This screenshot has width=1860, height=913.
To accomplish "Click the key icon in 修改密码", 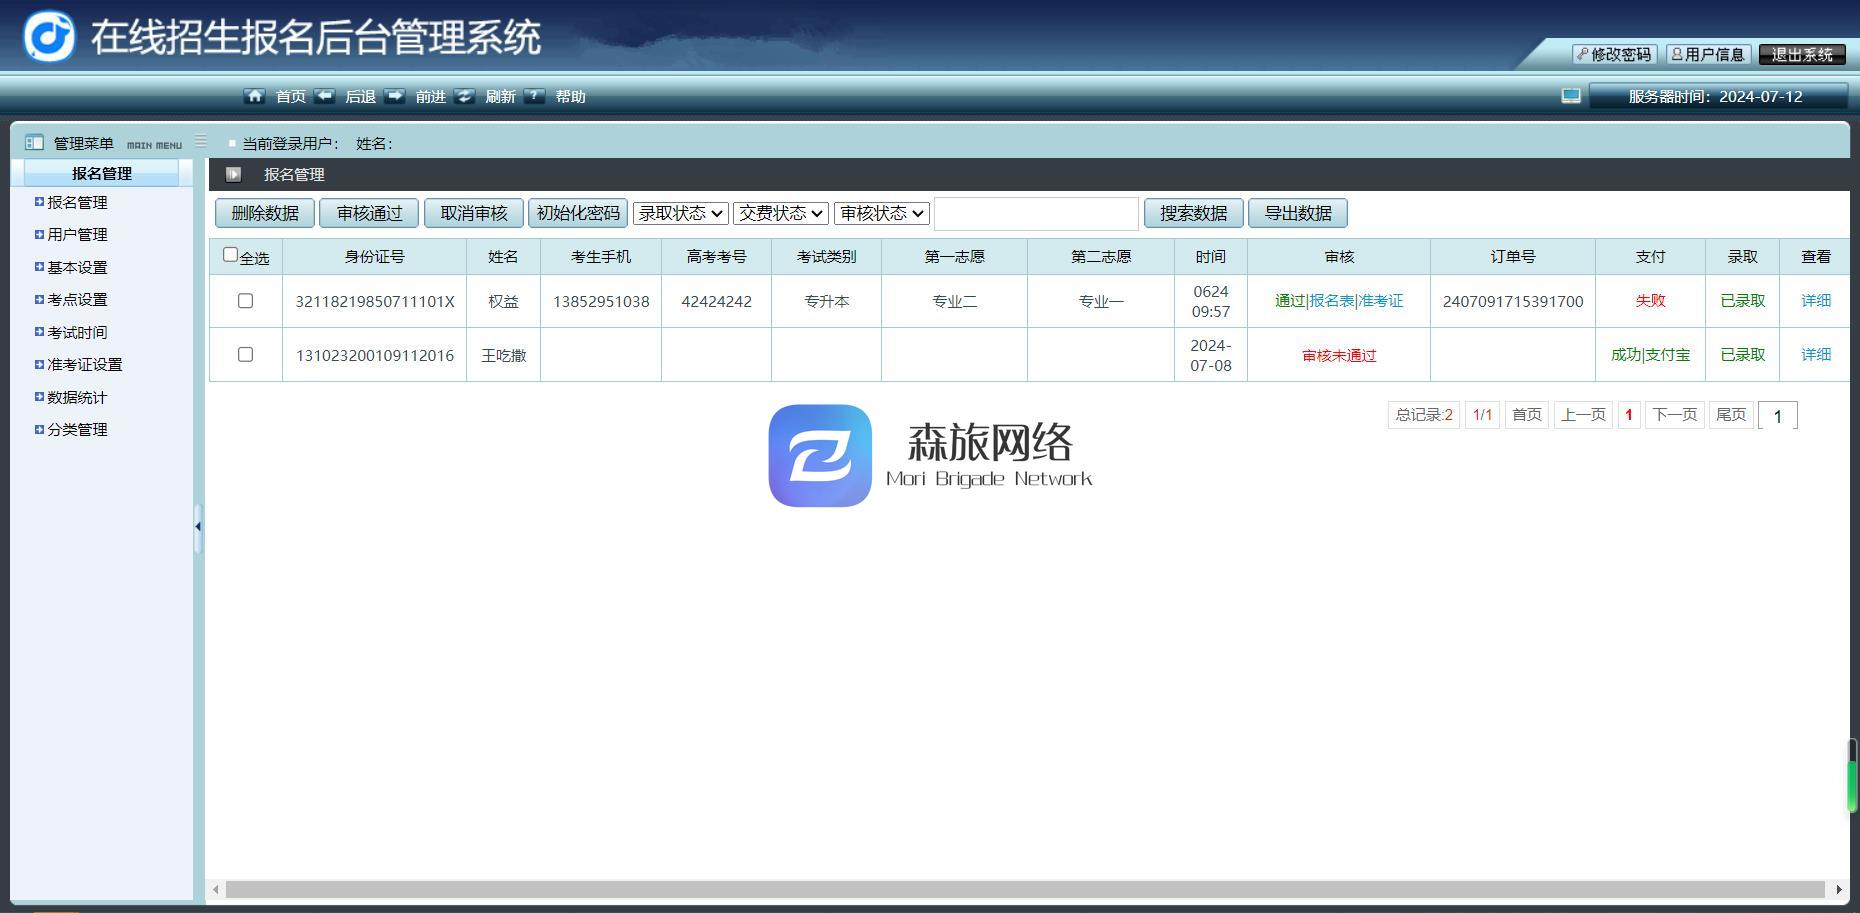I will [x=1582, y=54].
